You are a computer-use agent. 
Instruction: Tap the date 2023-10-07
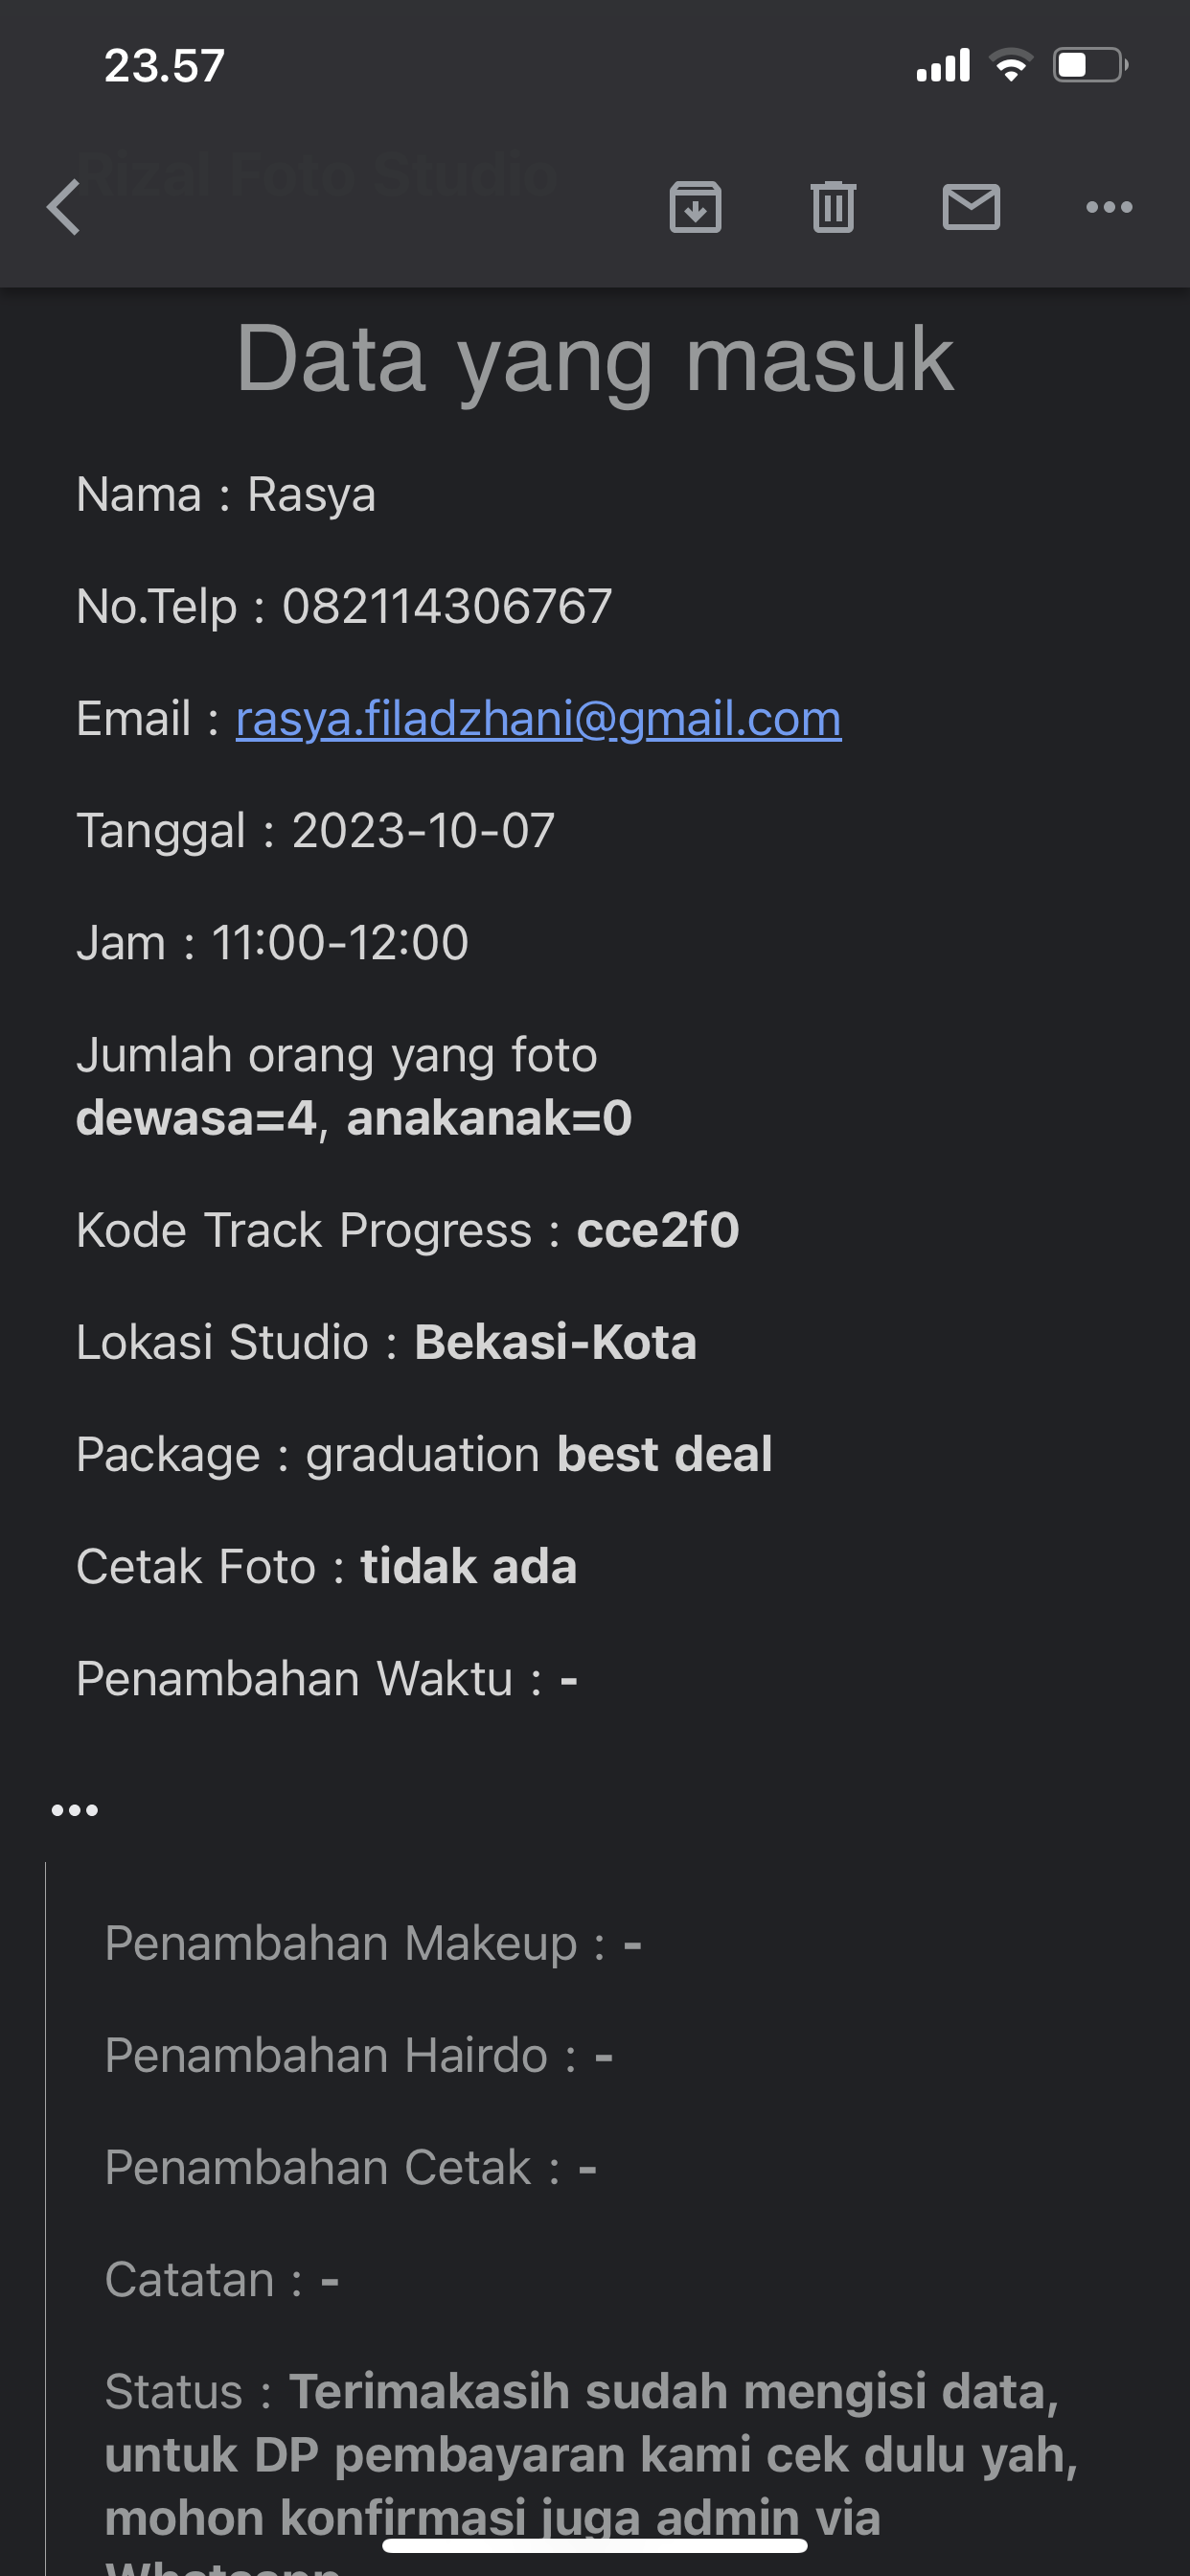423,831
